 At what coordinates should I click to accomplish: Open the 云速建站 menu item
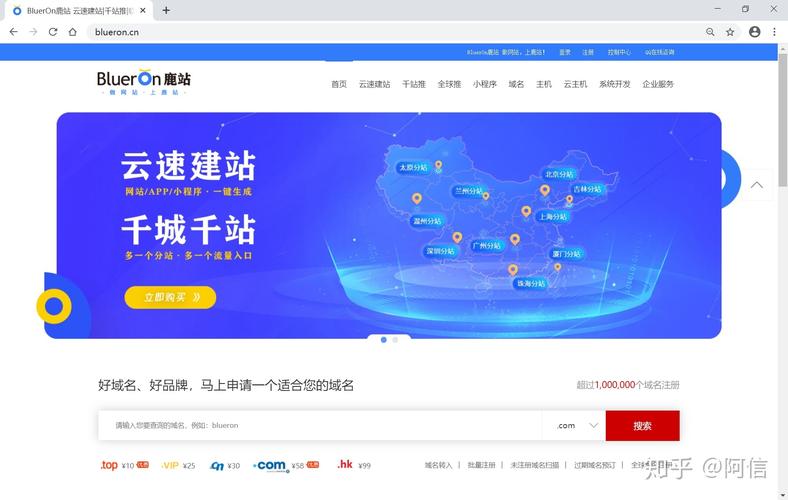tap(374, 84)
